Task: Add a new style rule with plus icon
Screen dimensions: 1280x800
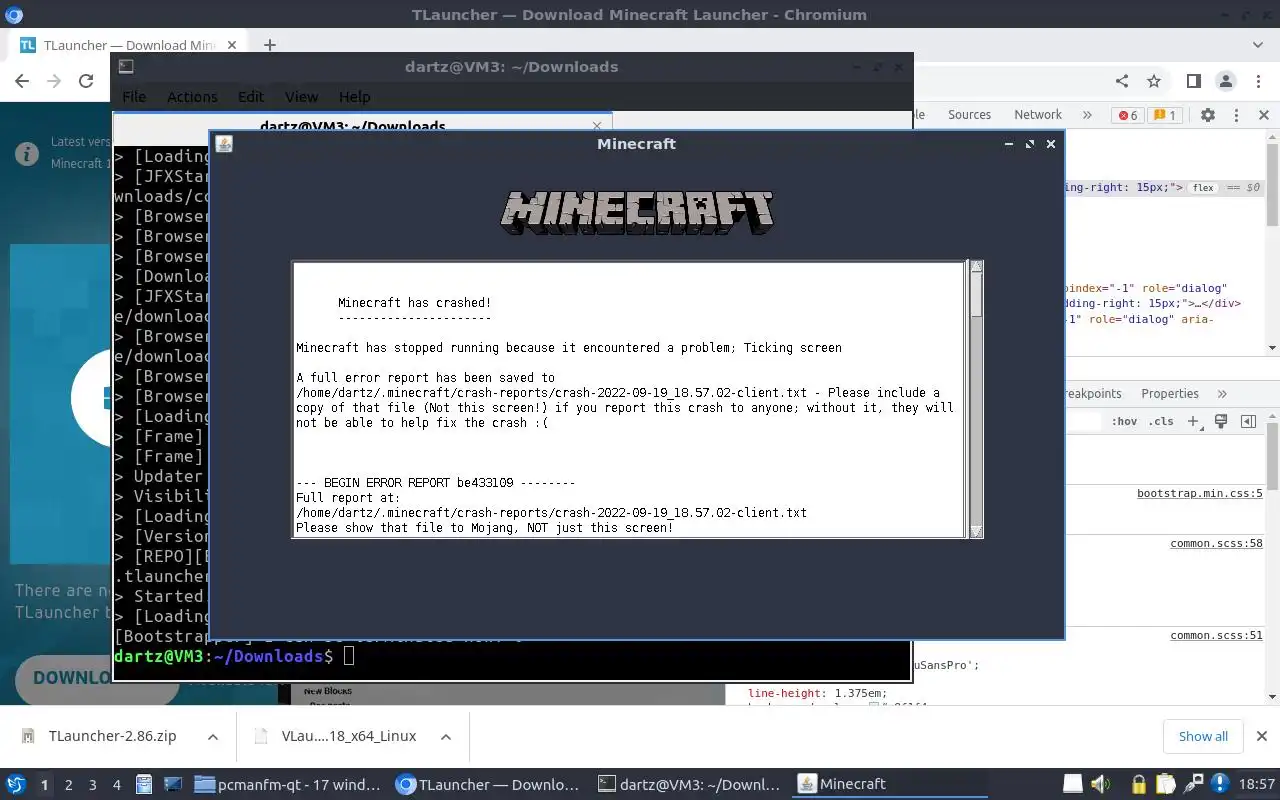Action: [x=1194, y=422]
